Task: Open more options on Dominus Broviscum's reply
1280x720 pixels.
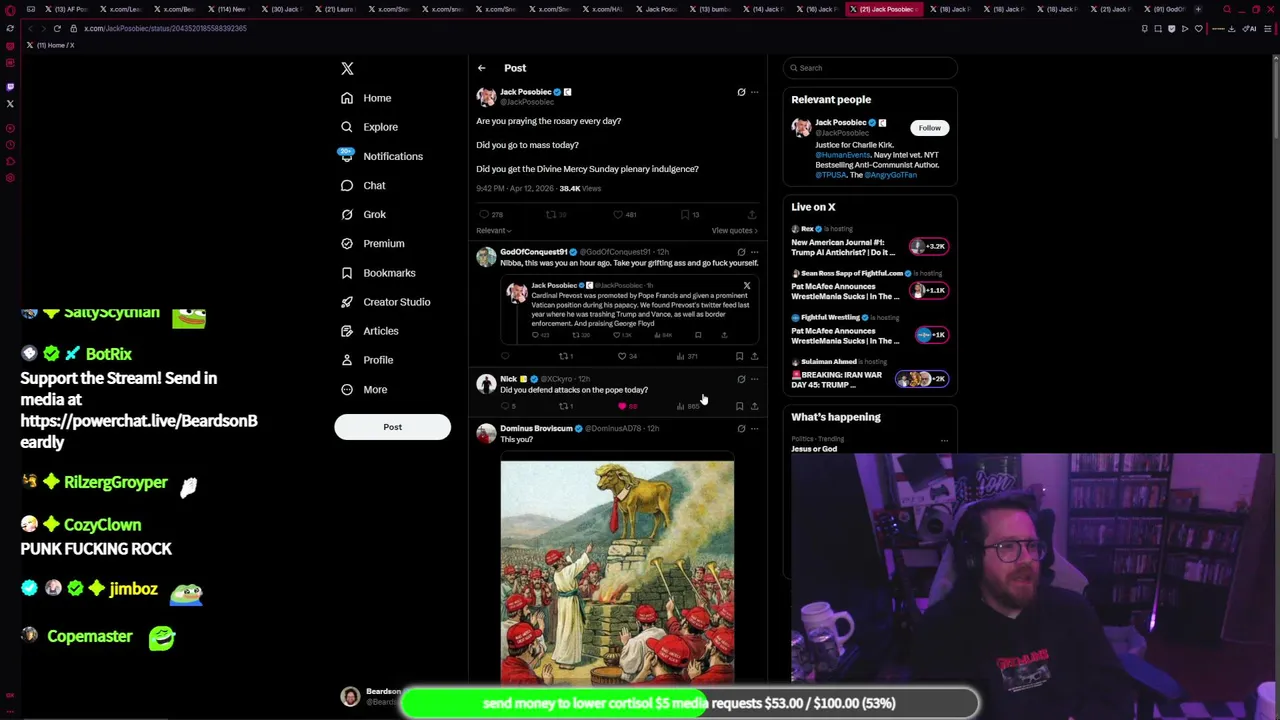Action: [754, 429]
